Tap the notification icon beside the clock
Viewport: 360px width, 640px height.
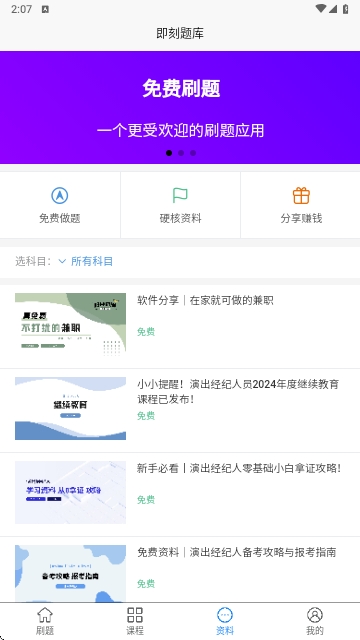tap(45, 9)
